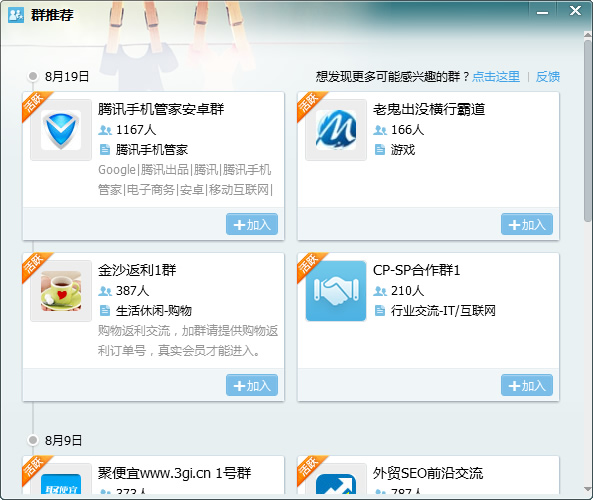593x500 pixels.
Task: Click group name 金沙返利1群
Action: [137, 270]
